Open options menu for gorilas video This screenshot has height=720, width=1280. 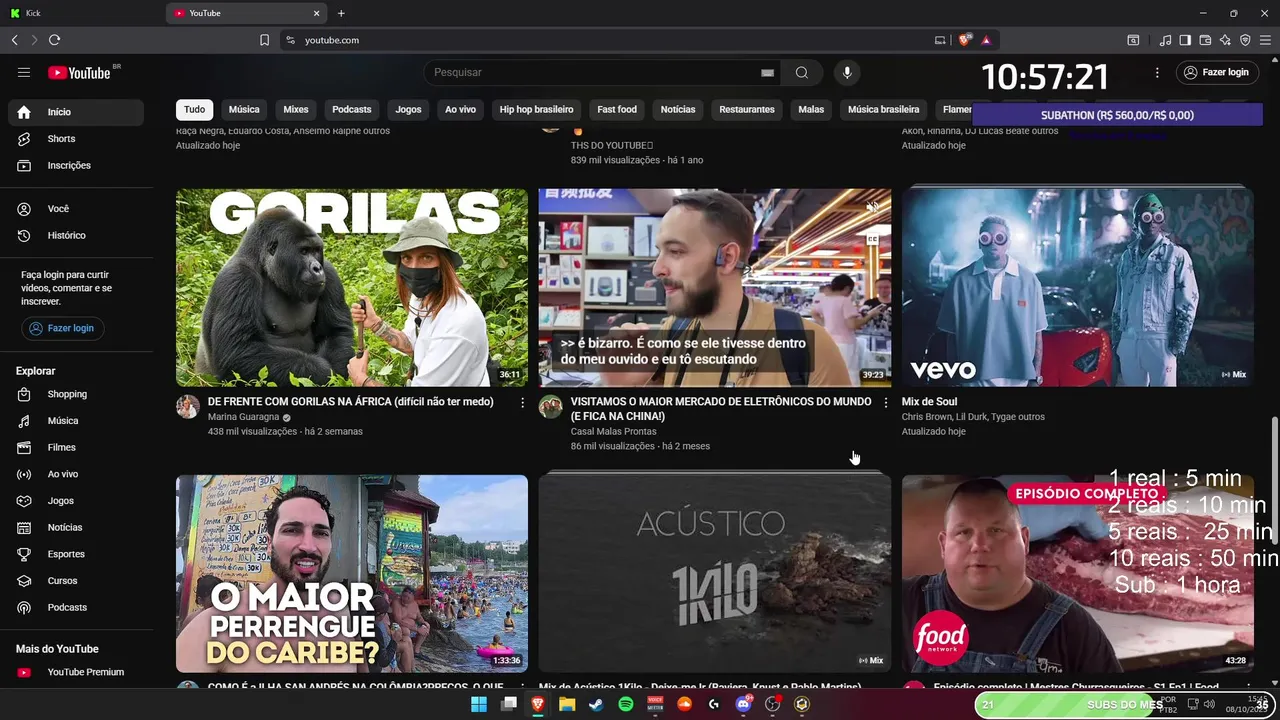pyautogui.click(x=522, y=402)
